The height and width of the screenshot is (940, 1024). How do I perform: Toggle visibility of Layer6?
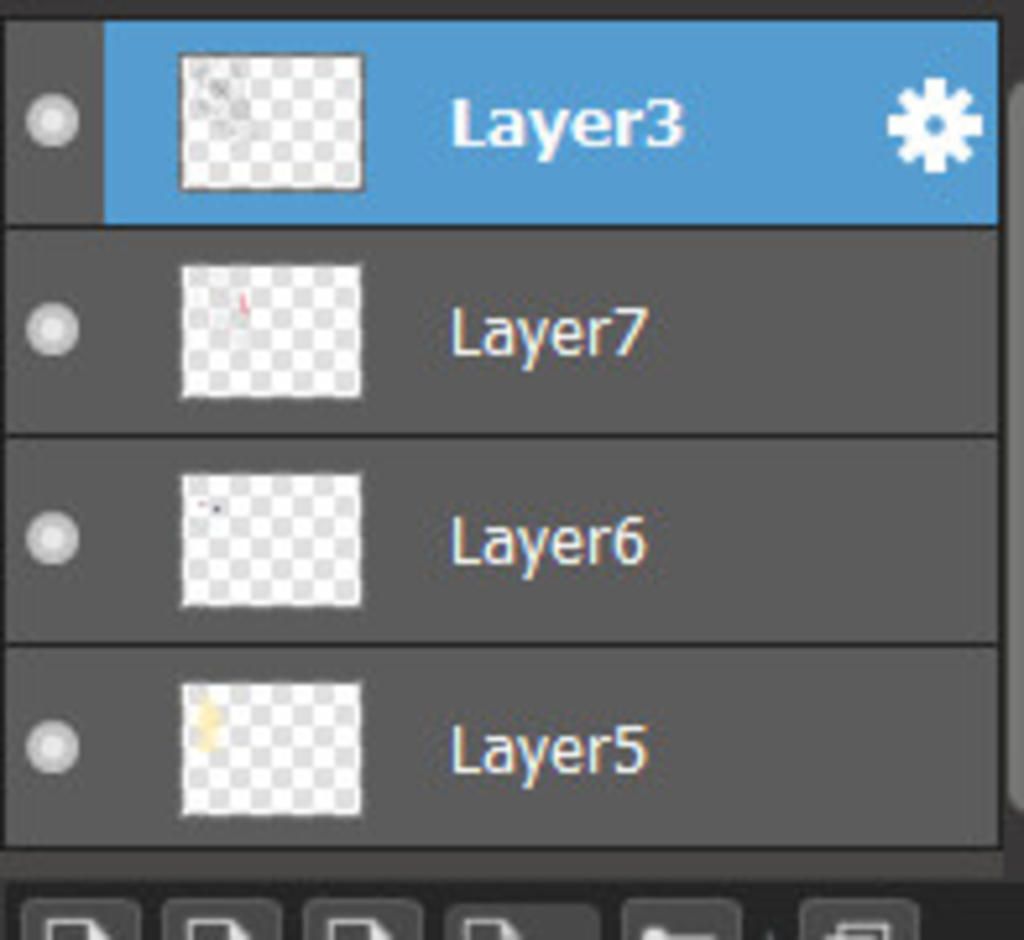(x=52, y=539)
